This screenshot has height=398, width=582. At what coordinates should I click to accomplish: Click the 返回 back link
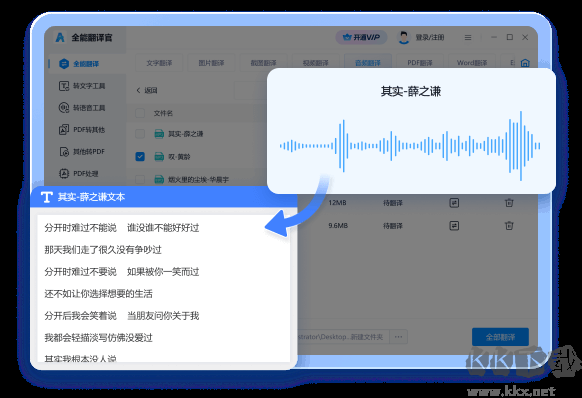147,90
